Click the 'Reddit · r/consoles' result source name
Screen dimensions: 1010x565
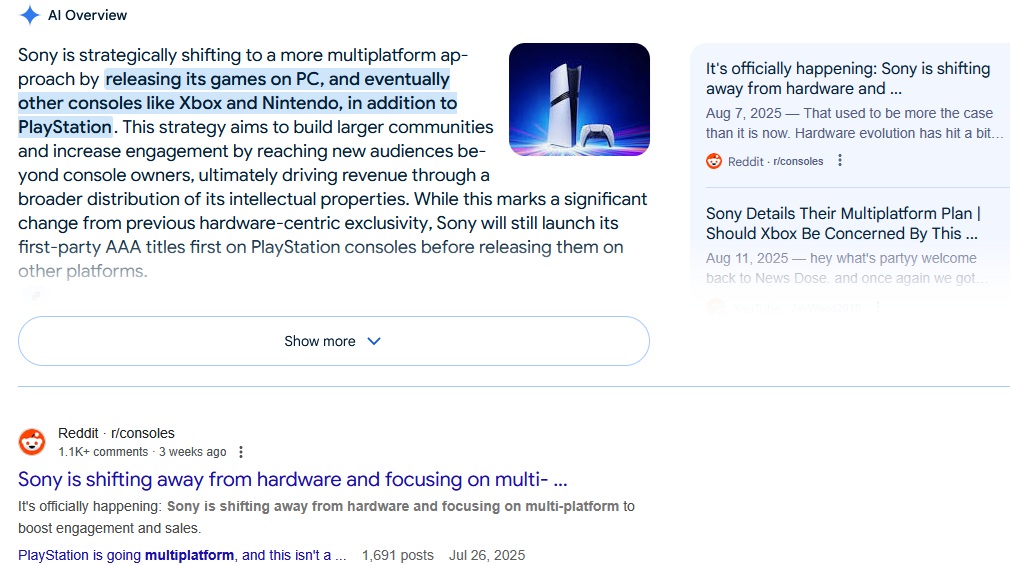[x=116, y=433]
